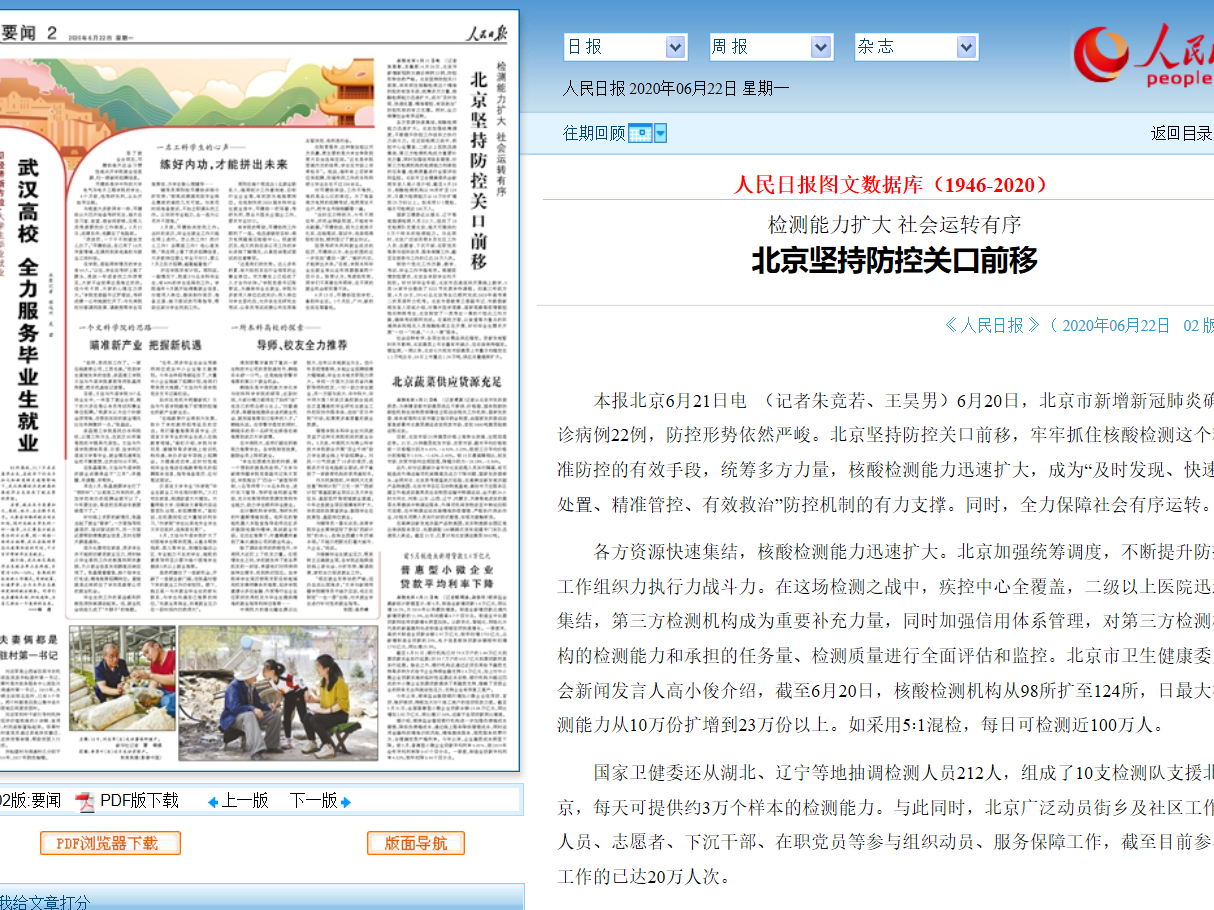Screen dimensions: 1214x910
Task: Click the 我给文章打分 section header
Action: click(45, 902)
